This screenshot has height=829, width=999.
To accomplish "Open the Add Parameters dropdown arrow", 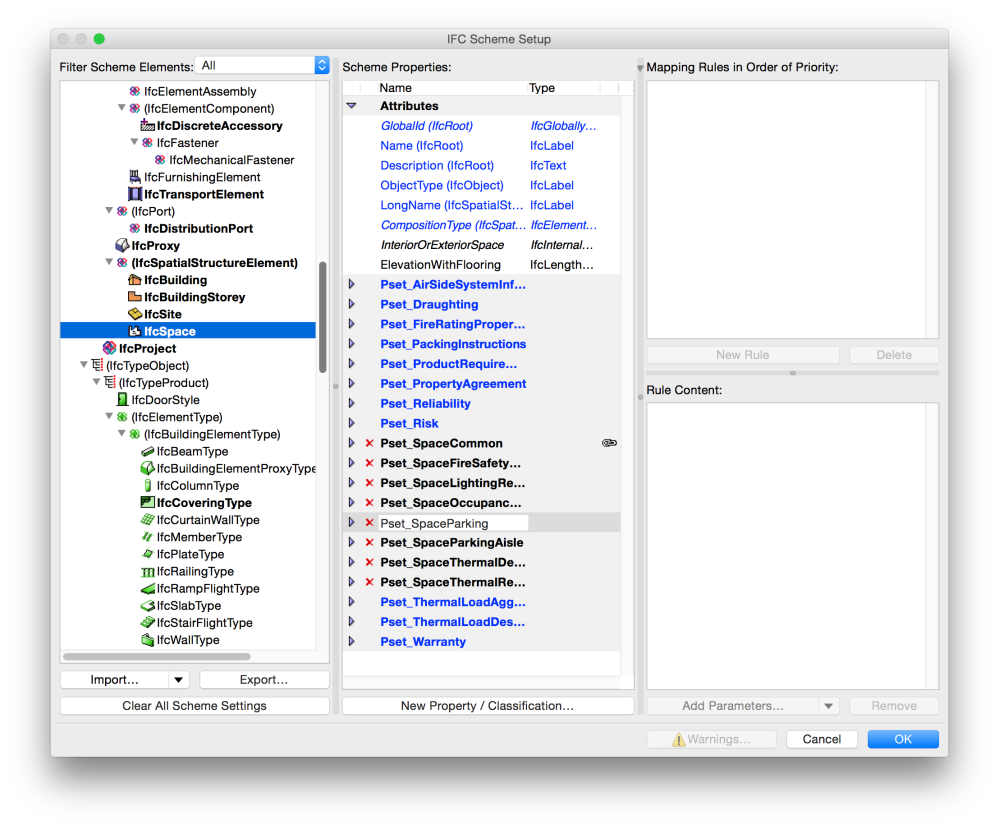I will 828,706.
